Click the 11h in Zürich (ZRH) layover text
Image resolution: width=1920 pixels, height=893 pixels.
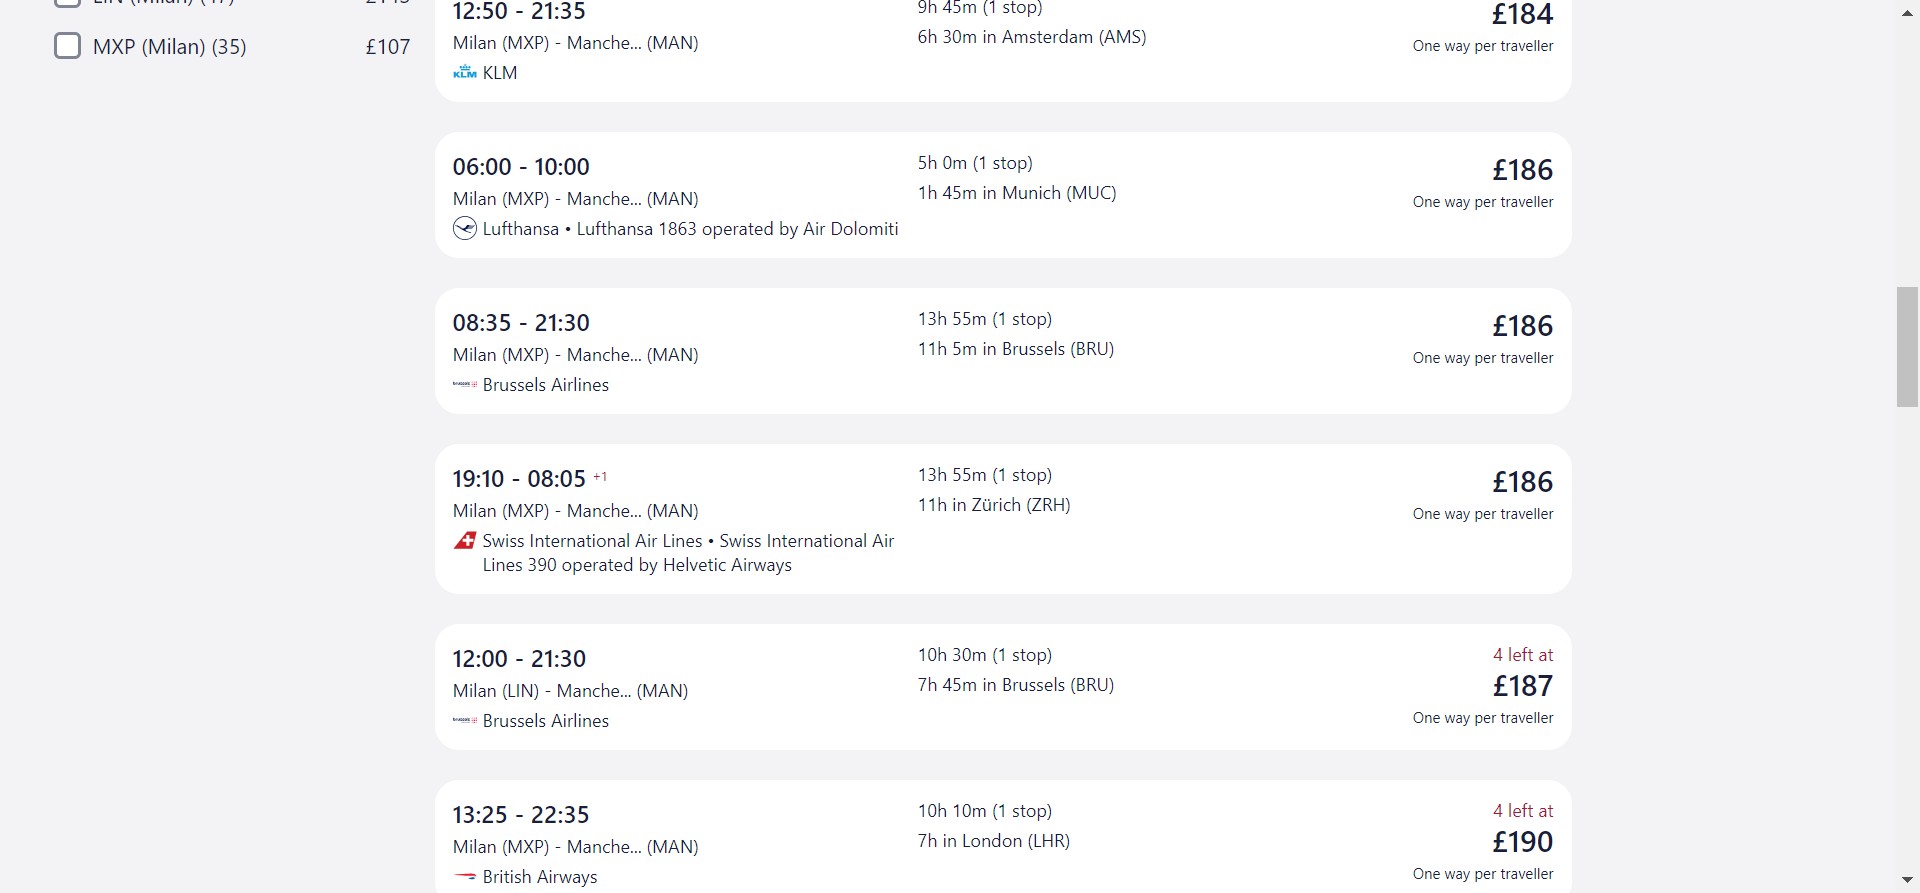(x=994, y=505)
